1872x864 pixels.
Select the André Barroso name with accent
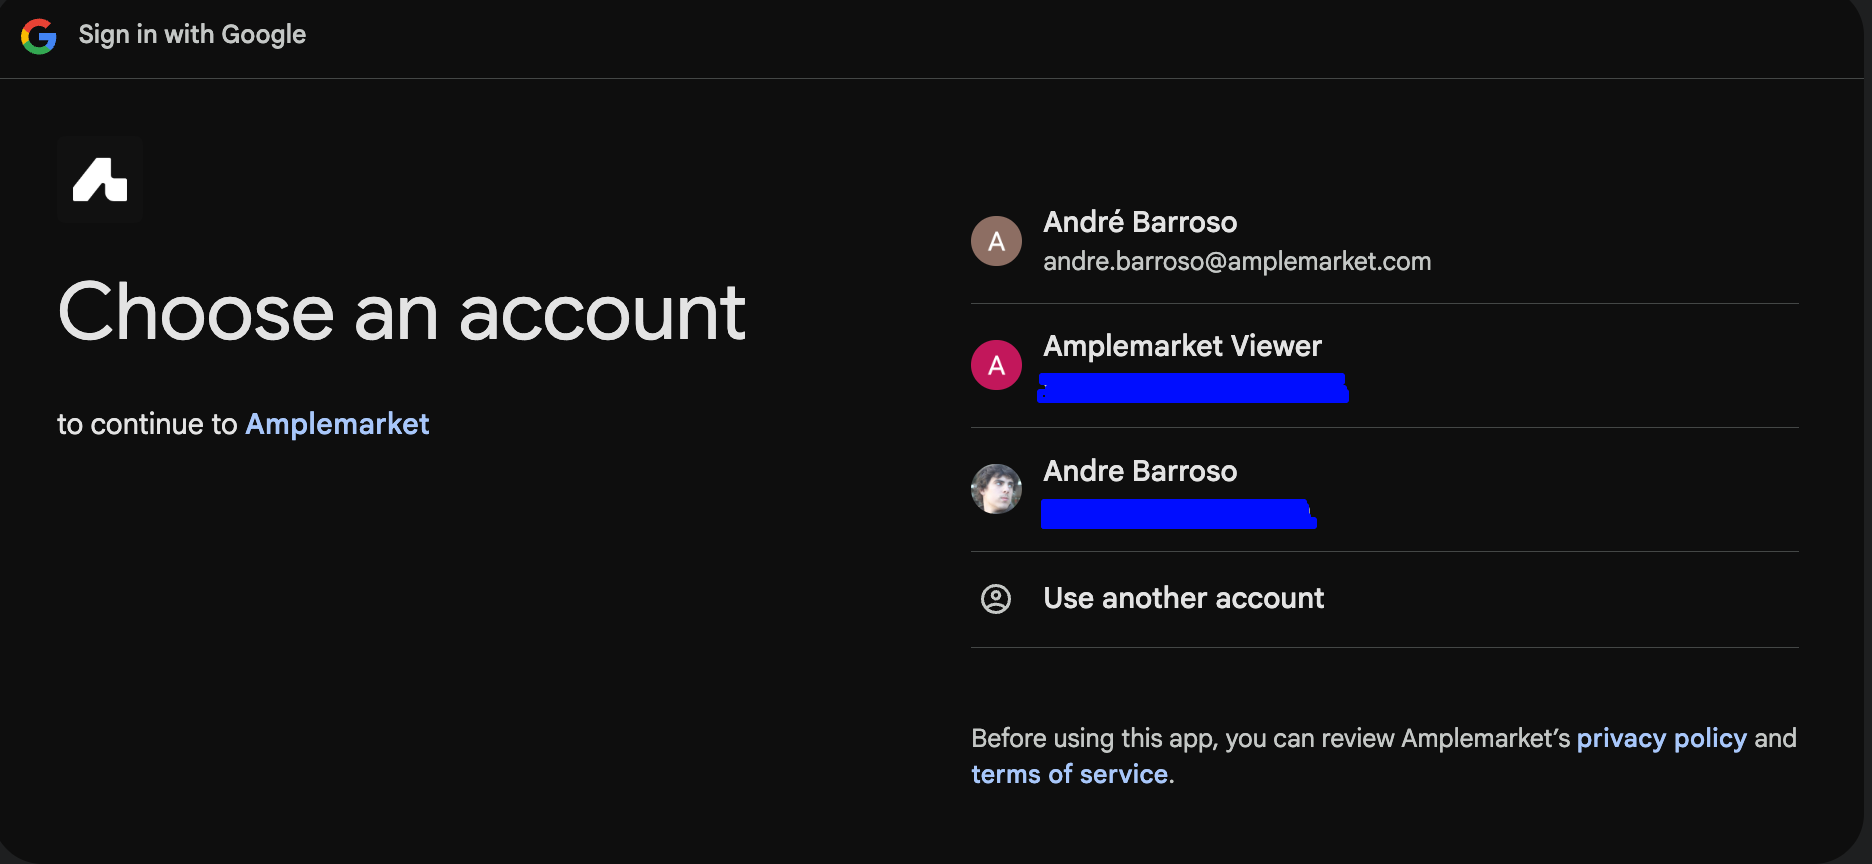click(1140, 222)
